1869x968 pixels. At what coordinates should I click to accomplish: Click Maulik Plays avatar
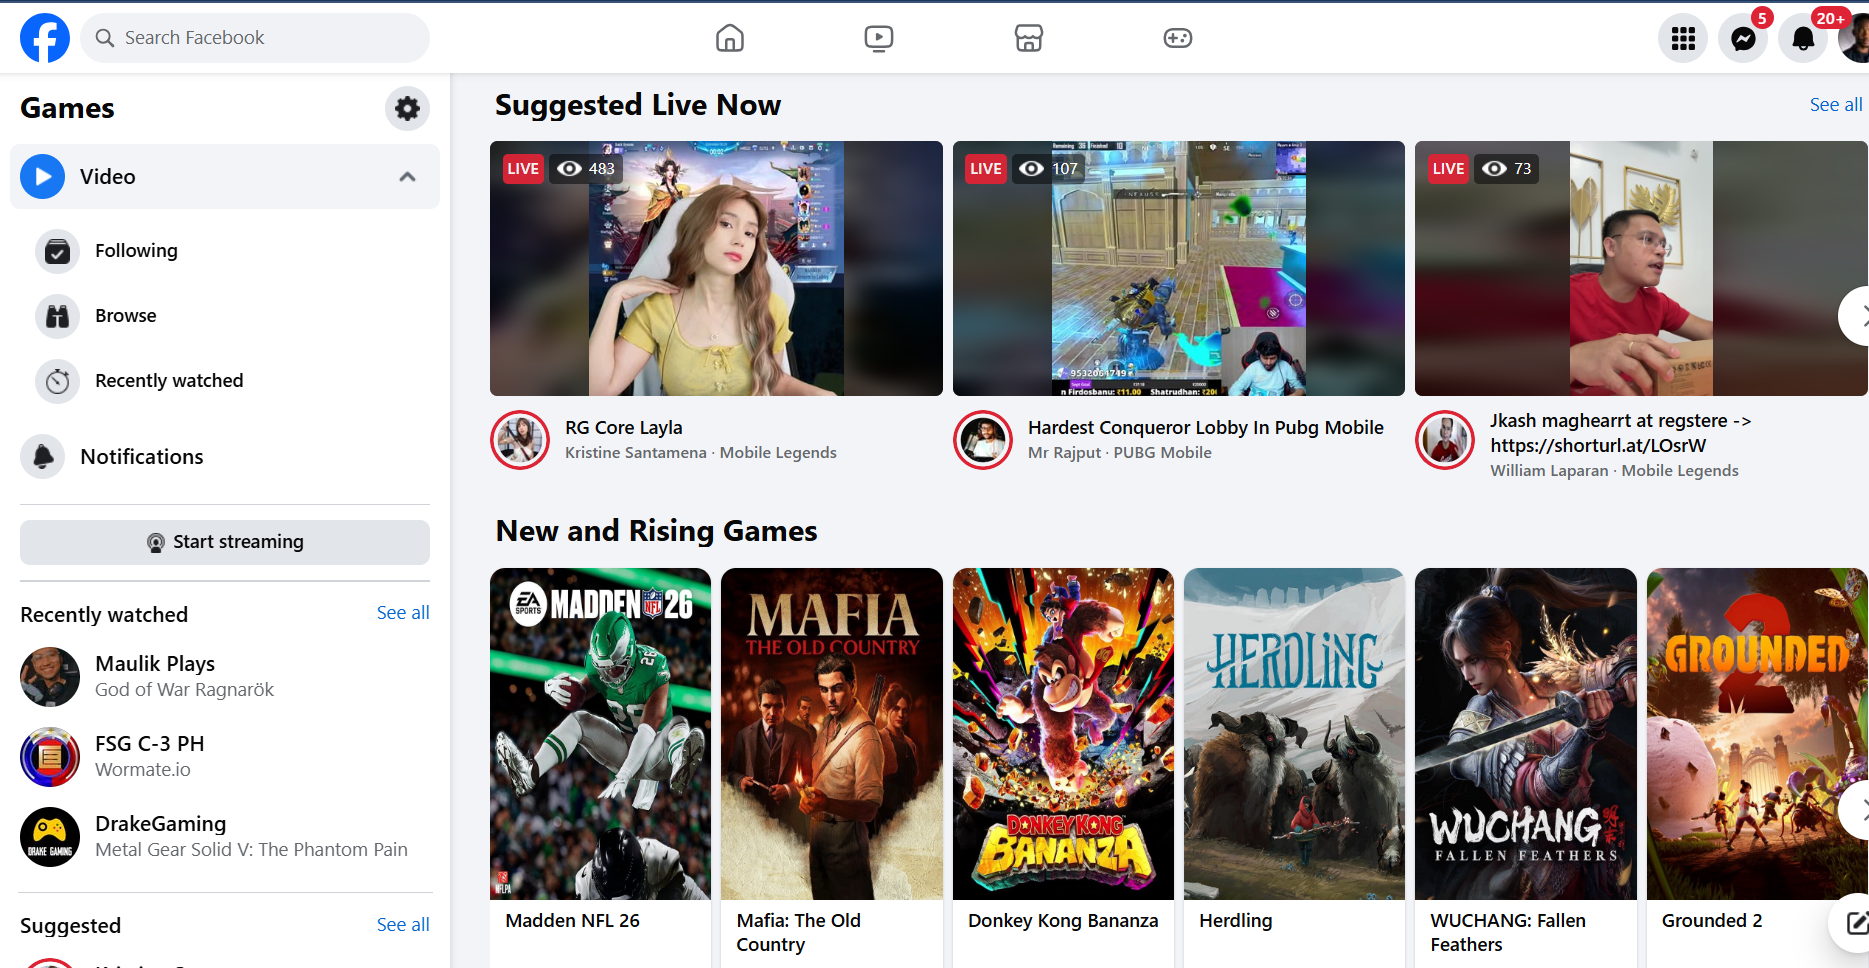tap(50, 677)
